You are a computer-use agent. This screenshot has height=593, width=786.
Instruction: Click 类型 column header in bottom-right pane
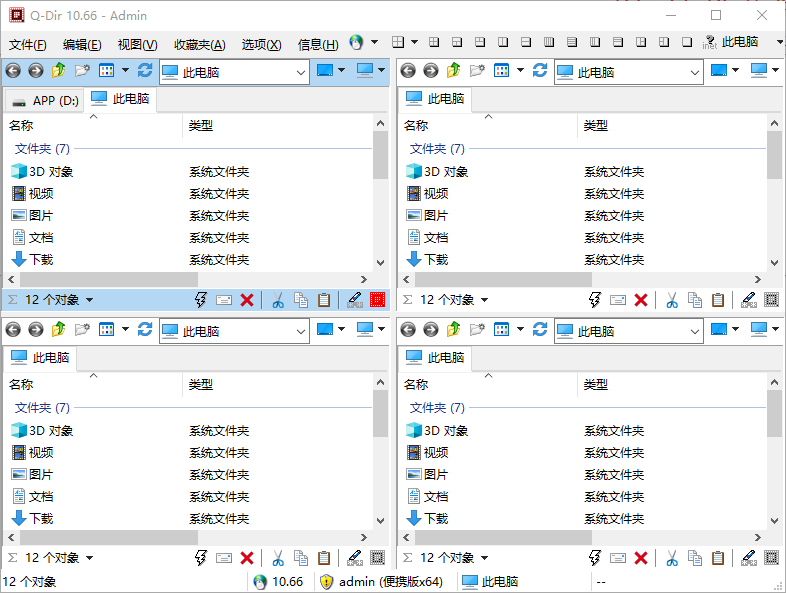tap(596, 384)
